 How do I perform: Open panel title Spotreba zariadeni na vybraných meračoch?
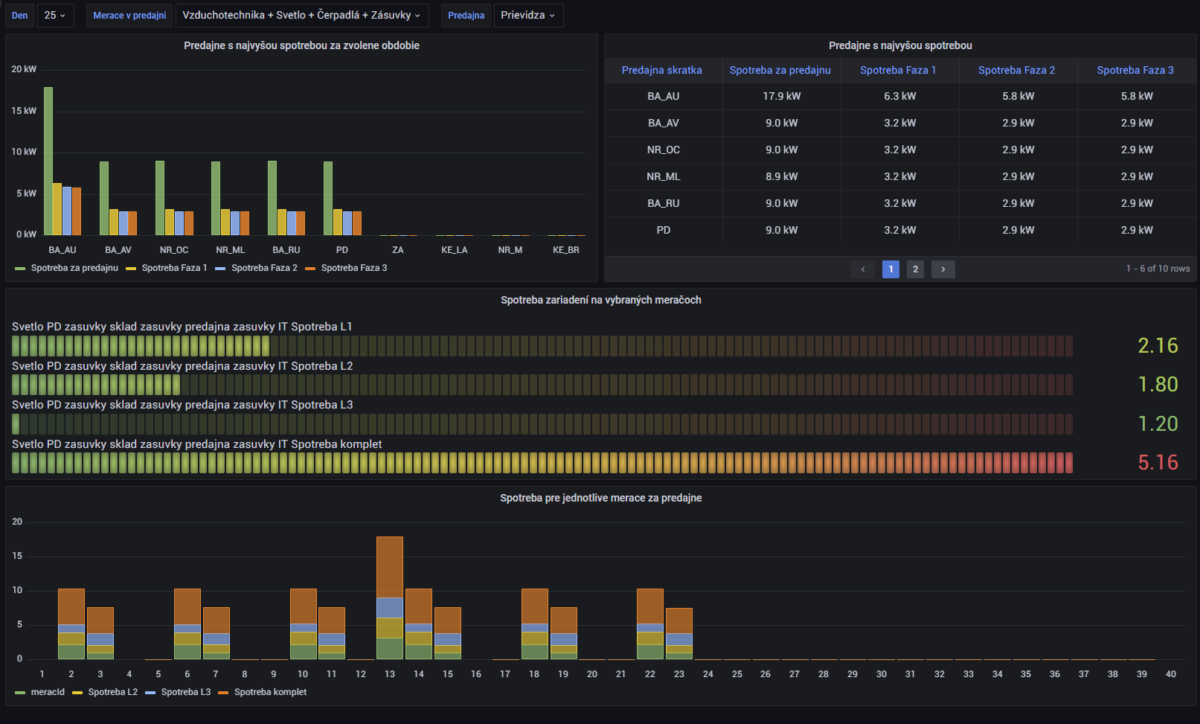(599, 300)
